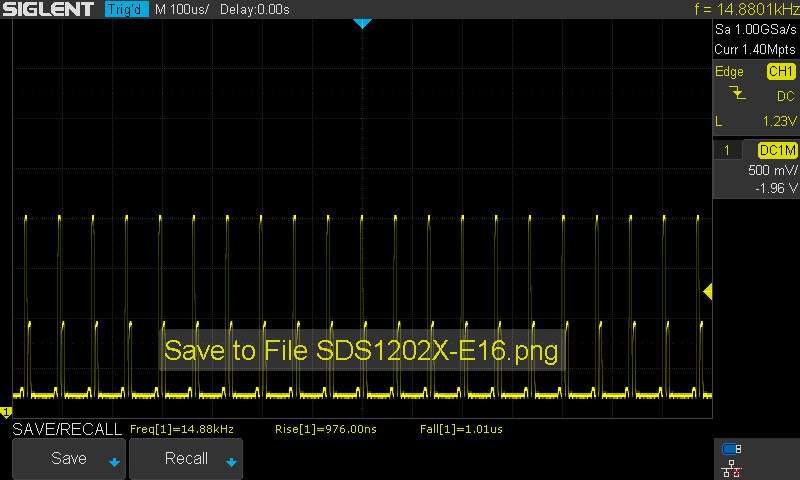The image size is (800, 480).
Task: Click the Sa 1.00GSa/s sample rate
Action: 755,30
